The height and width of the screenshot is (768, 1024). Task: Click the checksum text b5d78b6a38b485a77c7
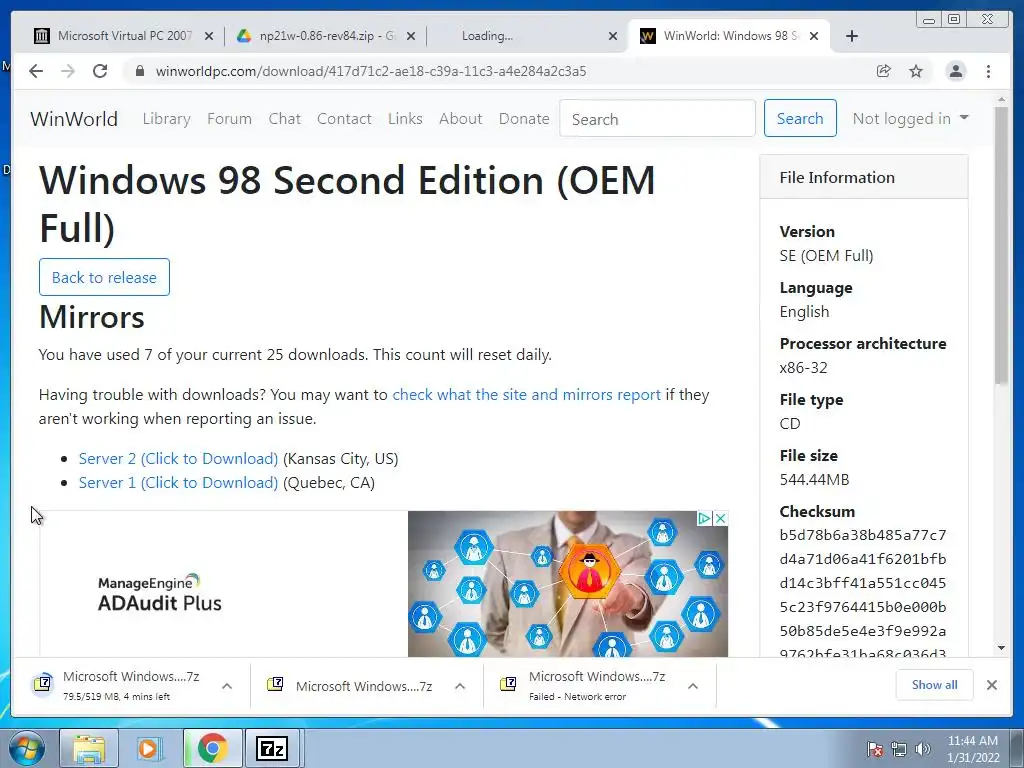pos(863,535)
